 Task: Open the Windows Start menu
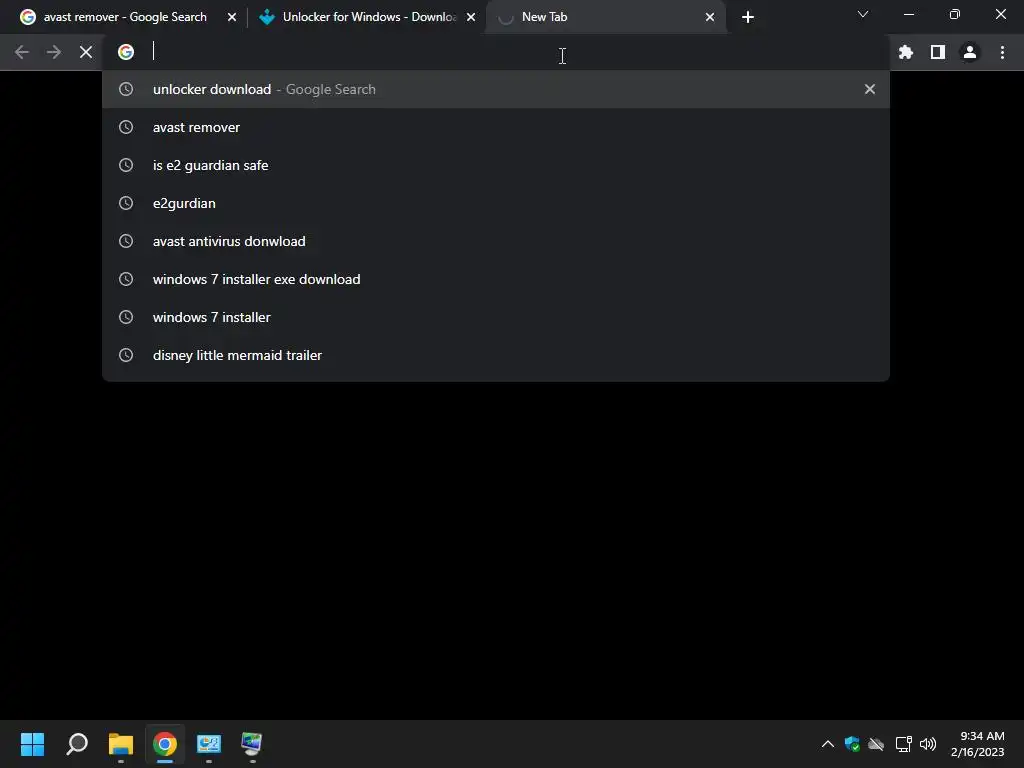click(x=32, y=744)
